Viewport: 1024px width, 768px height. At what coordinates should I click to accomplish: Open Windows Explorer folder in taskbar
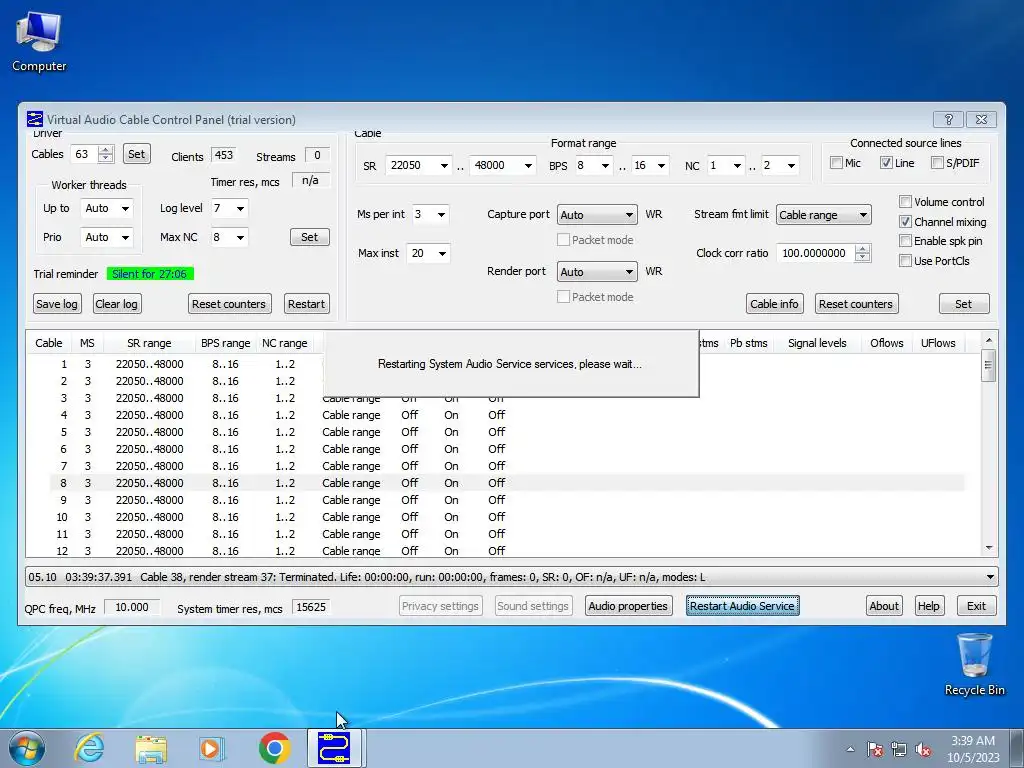coord(151,748)
